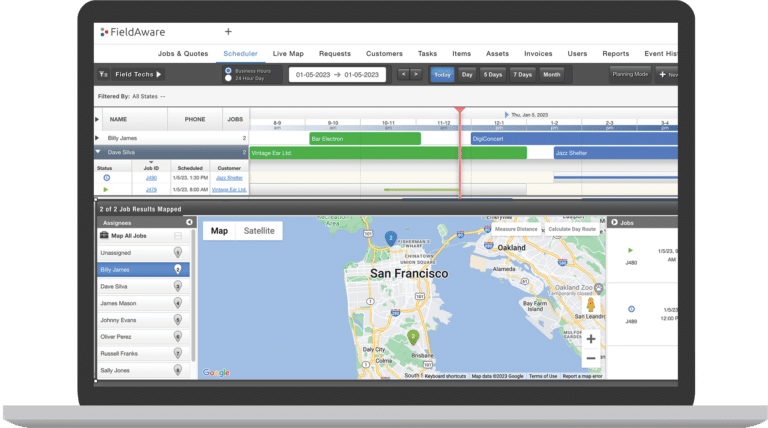Click the date range input field
This screenshot has width=768, height=428.
336,74
